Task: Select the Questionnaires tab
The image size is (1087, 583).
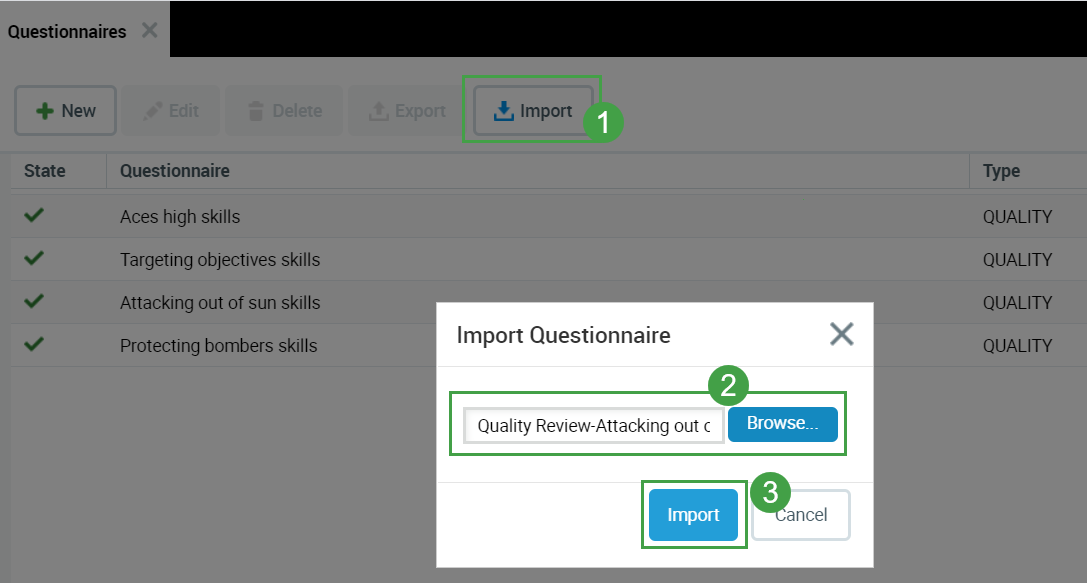Action: point(67,31)
